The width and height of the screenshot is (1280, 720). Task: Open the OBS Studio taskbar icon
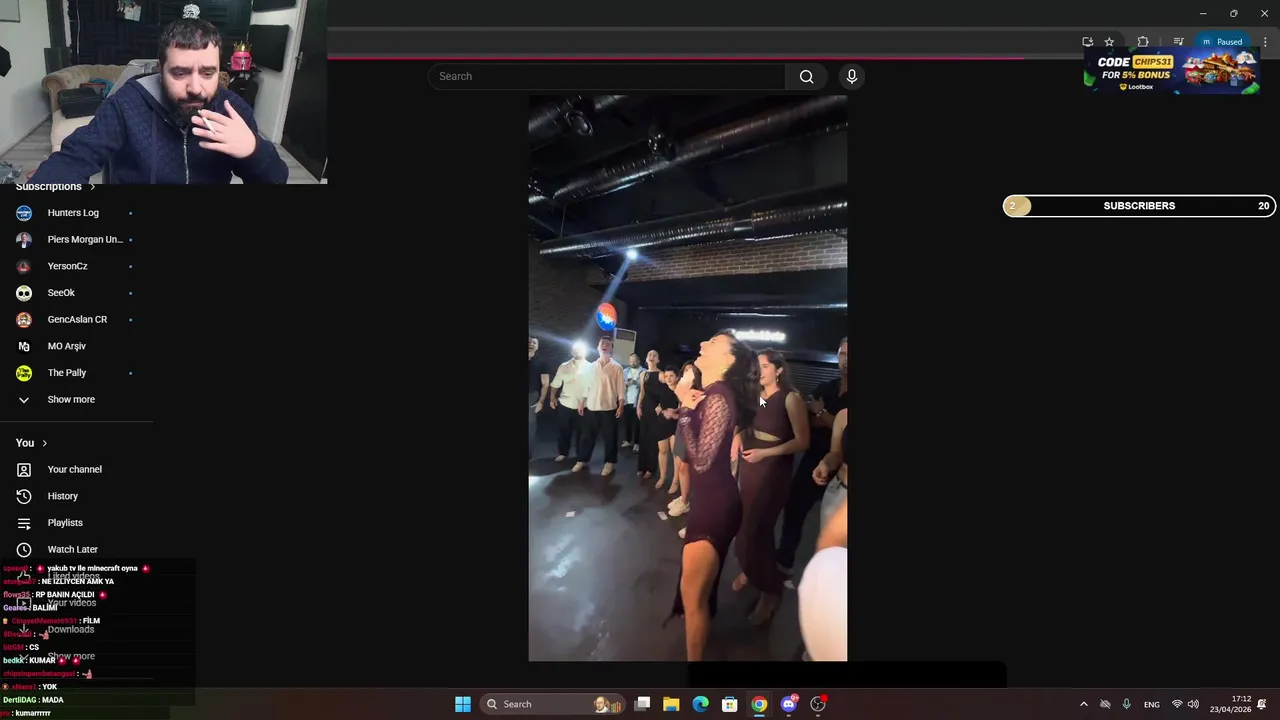coord(818,704)
